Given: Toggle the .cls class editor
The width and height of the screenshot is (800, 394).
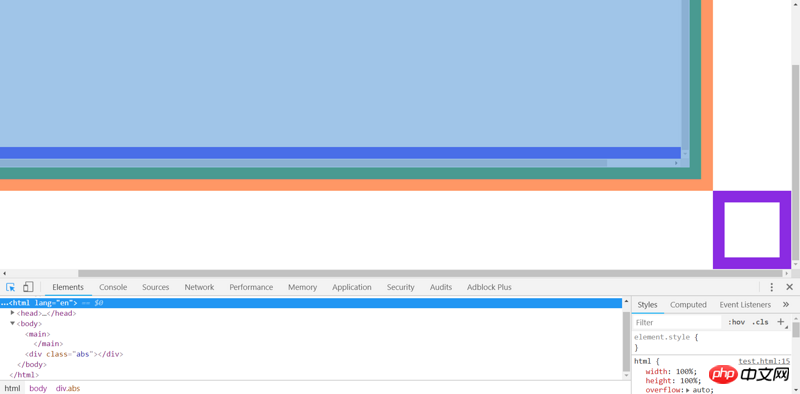Looking at the screenshot, I should point(760,323).
